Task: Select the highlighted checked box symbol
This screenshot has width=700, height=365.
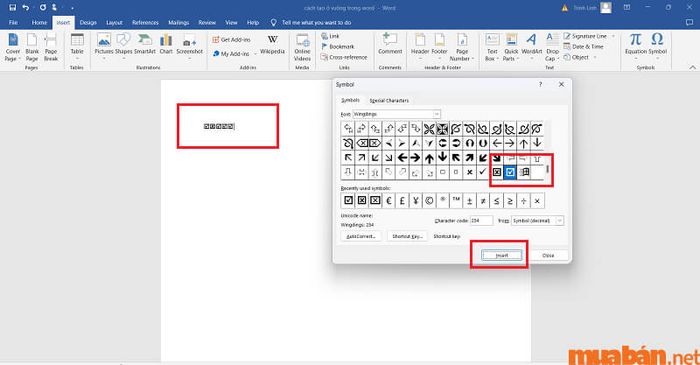Action: click(x=510, y=172)
